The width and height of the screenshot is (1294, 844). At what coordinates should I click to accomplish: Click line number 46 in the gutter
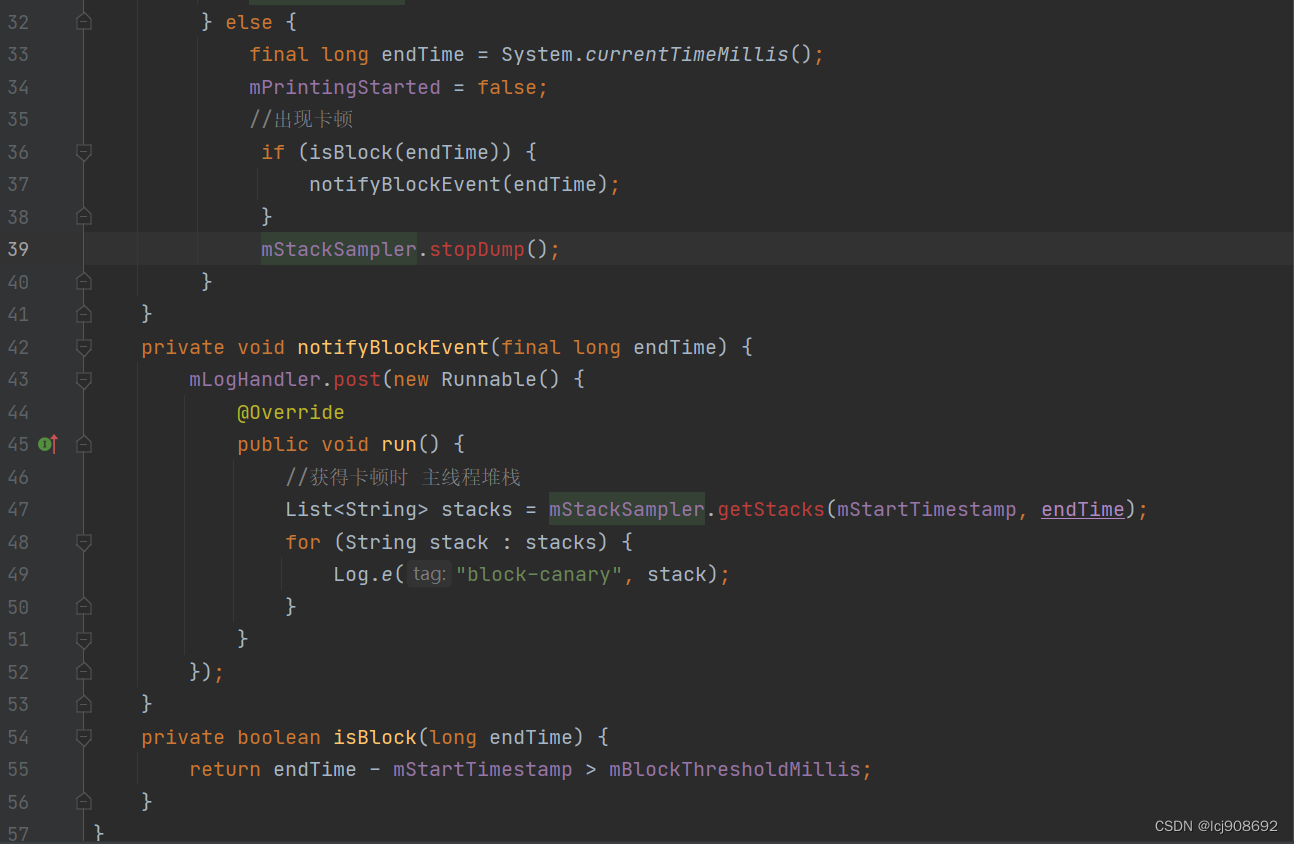tap(18, 477)
